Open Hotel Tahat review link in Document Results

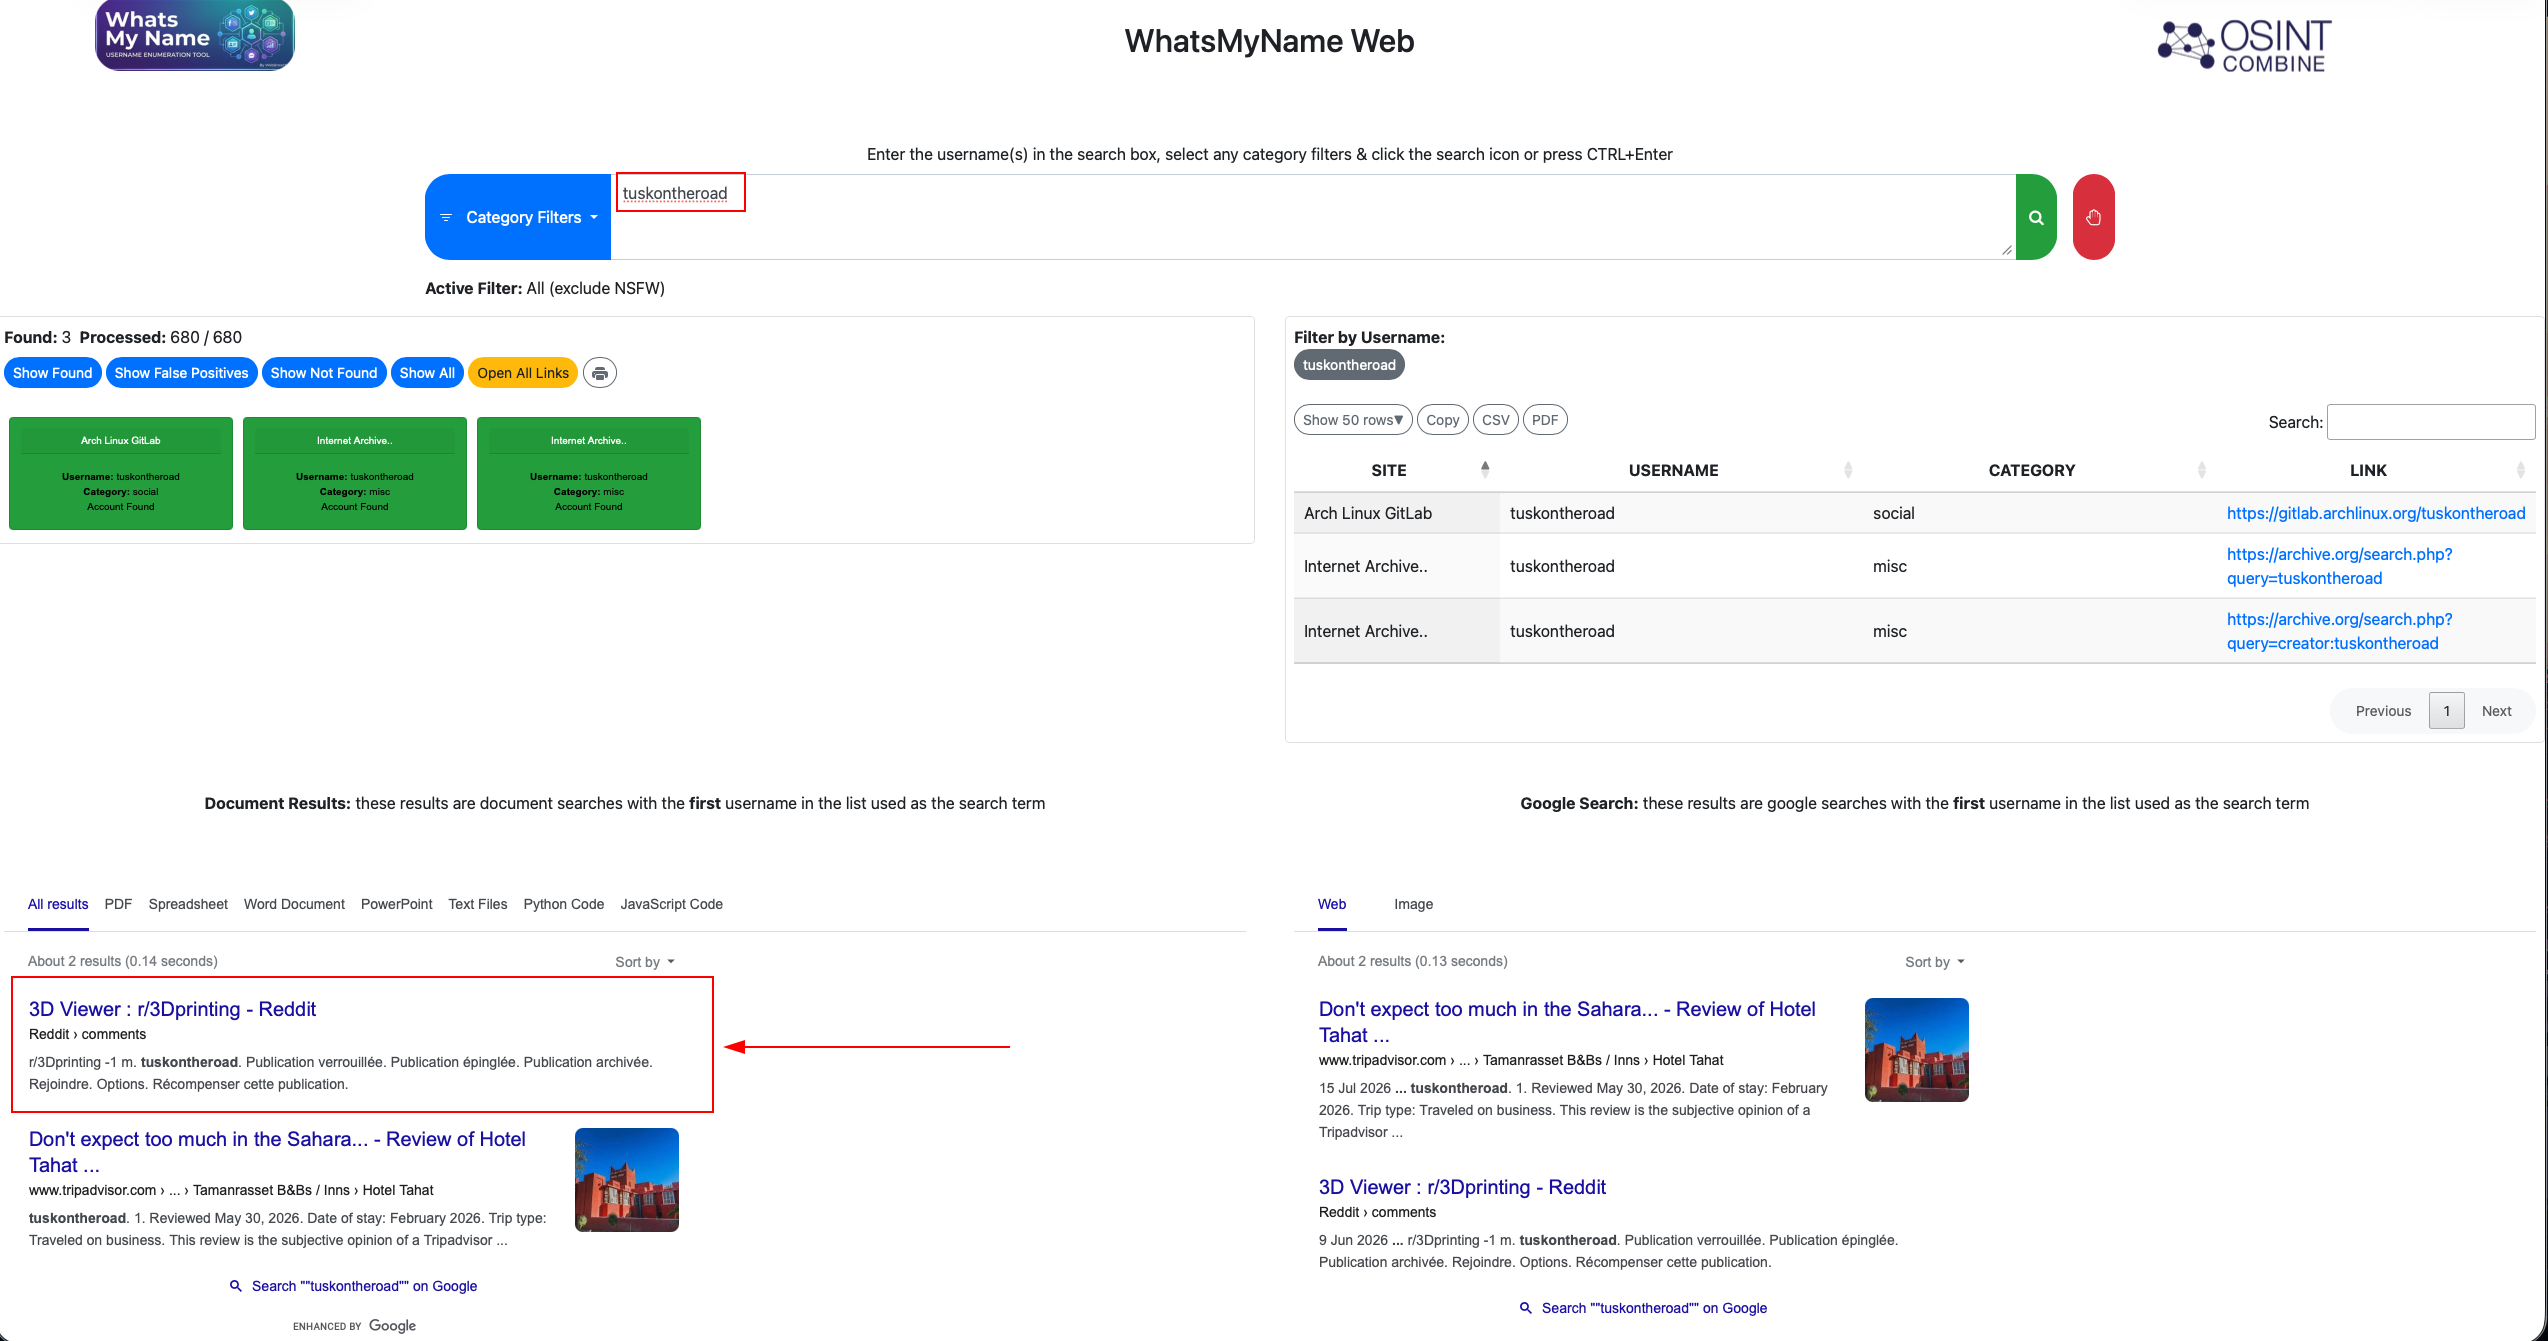point(277,1152)
